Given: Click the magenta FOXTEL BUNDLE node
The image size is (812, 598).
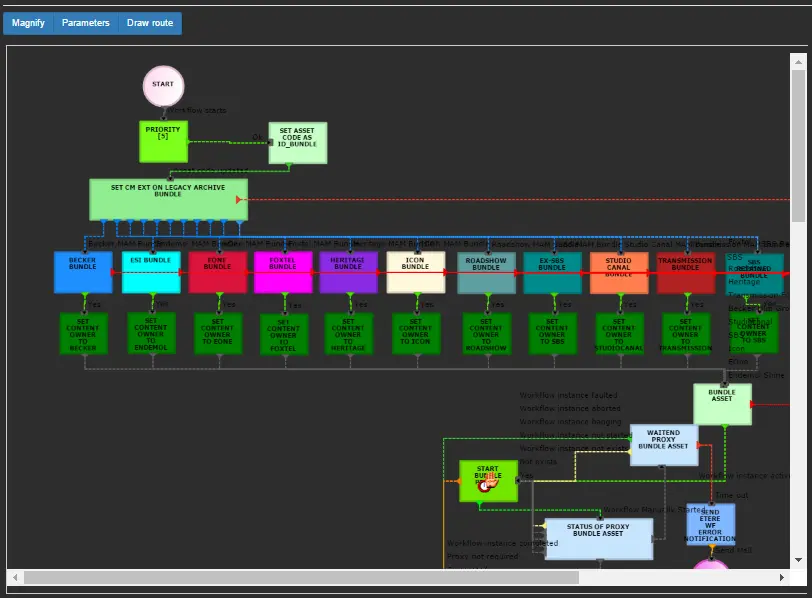Looking at the screenshot, I should point(283,272).
